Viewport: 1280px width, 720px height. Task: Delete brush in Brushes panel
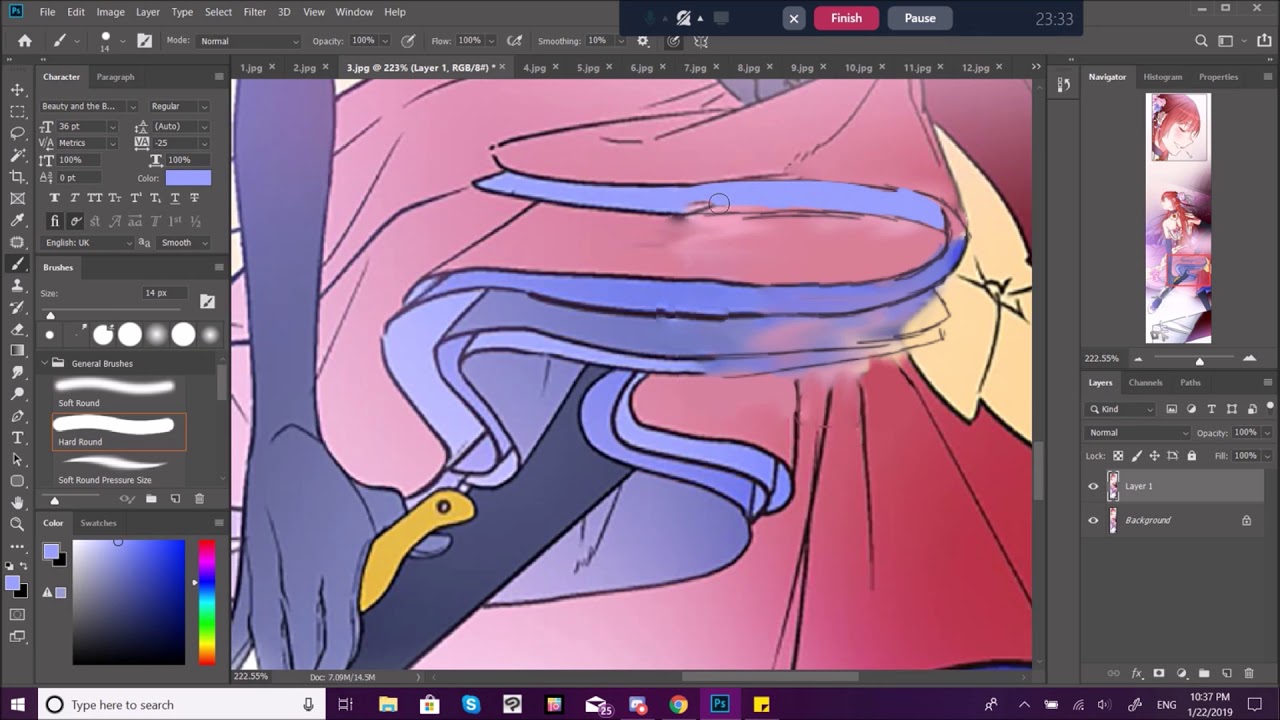click(199, 499)
